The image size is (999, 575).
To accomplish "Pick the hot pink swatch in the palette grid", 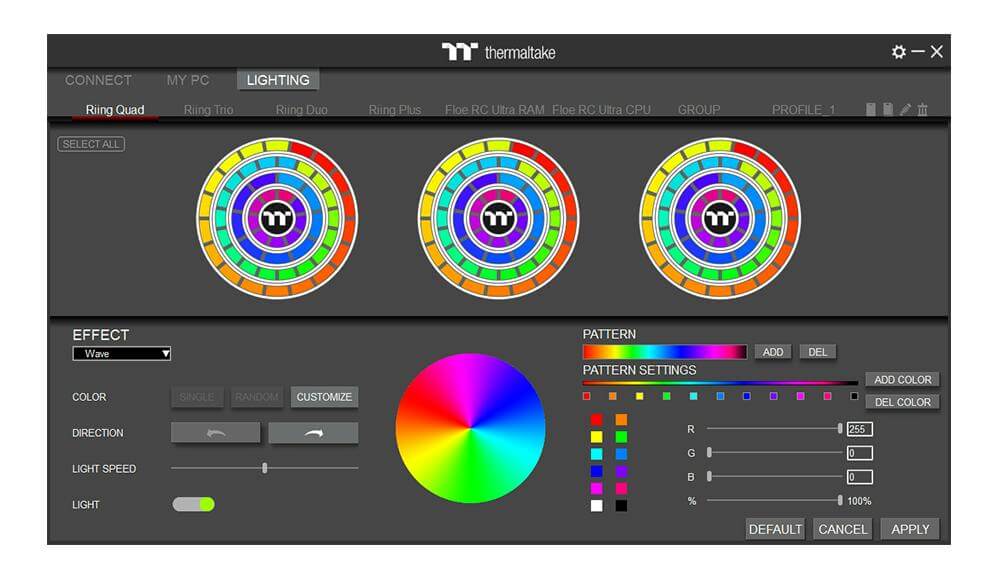I will [621, 488].
